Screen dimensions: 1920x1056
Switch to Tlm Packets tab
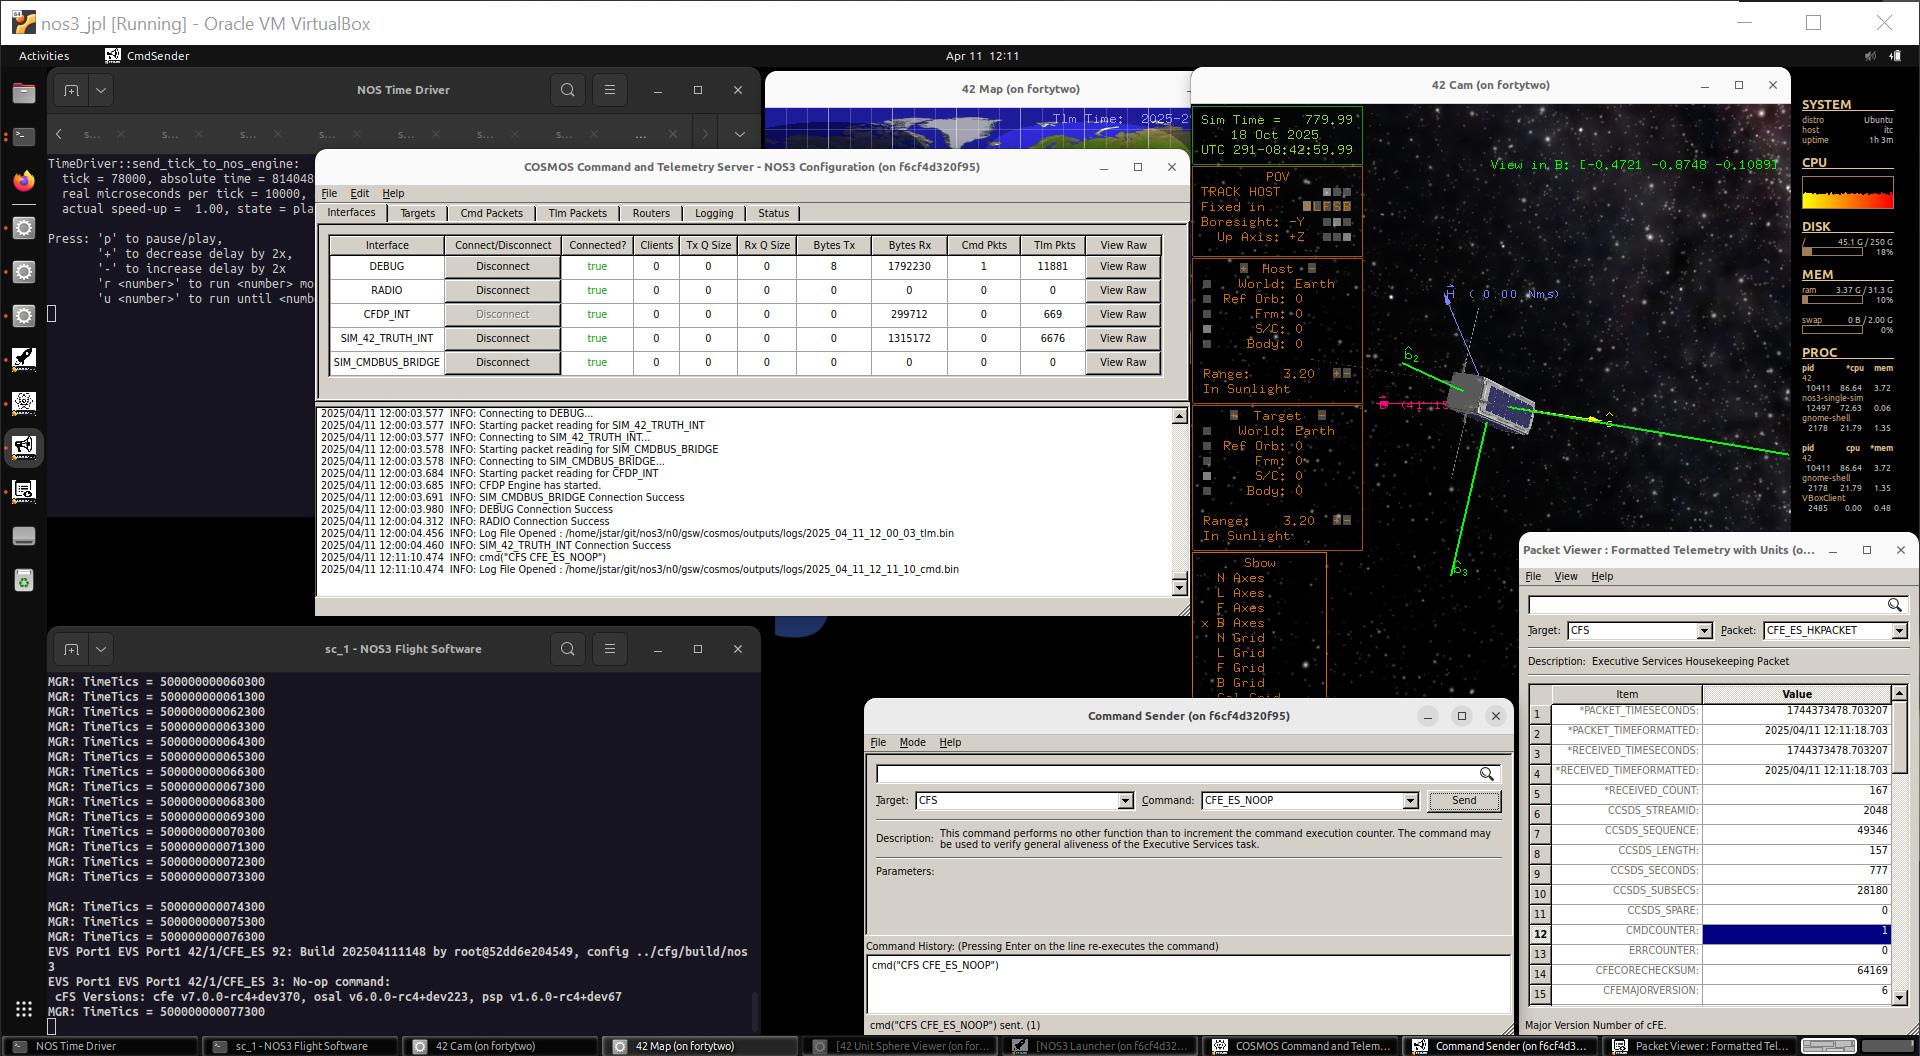pyautogui.click(x=577, y=213)
